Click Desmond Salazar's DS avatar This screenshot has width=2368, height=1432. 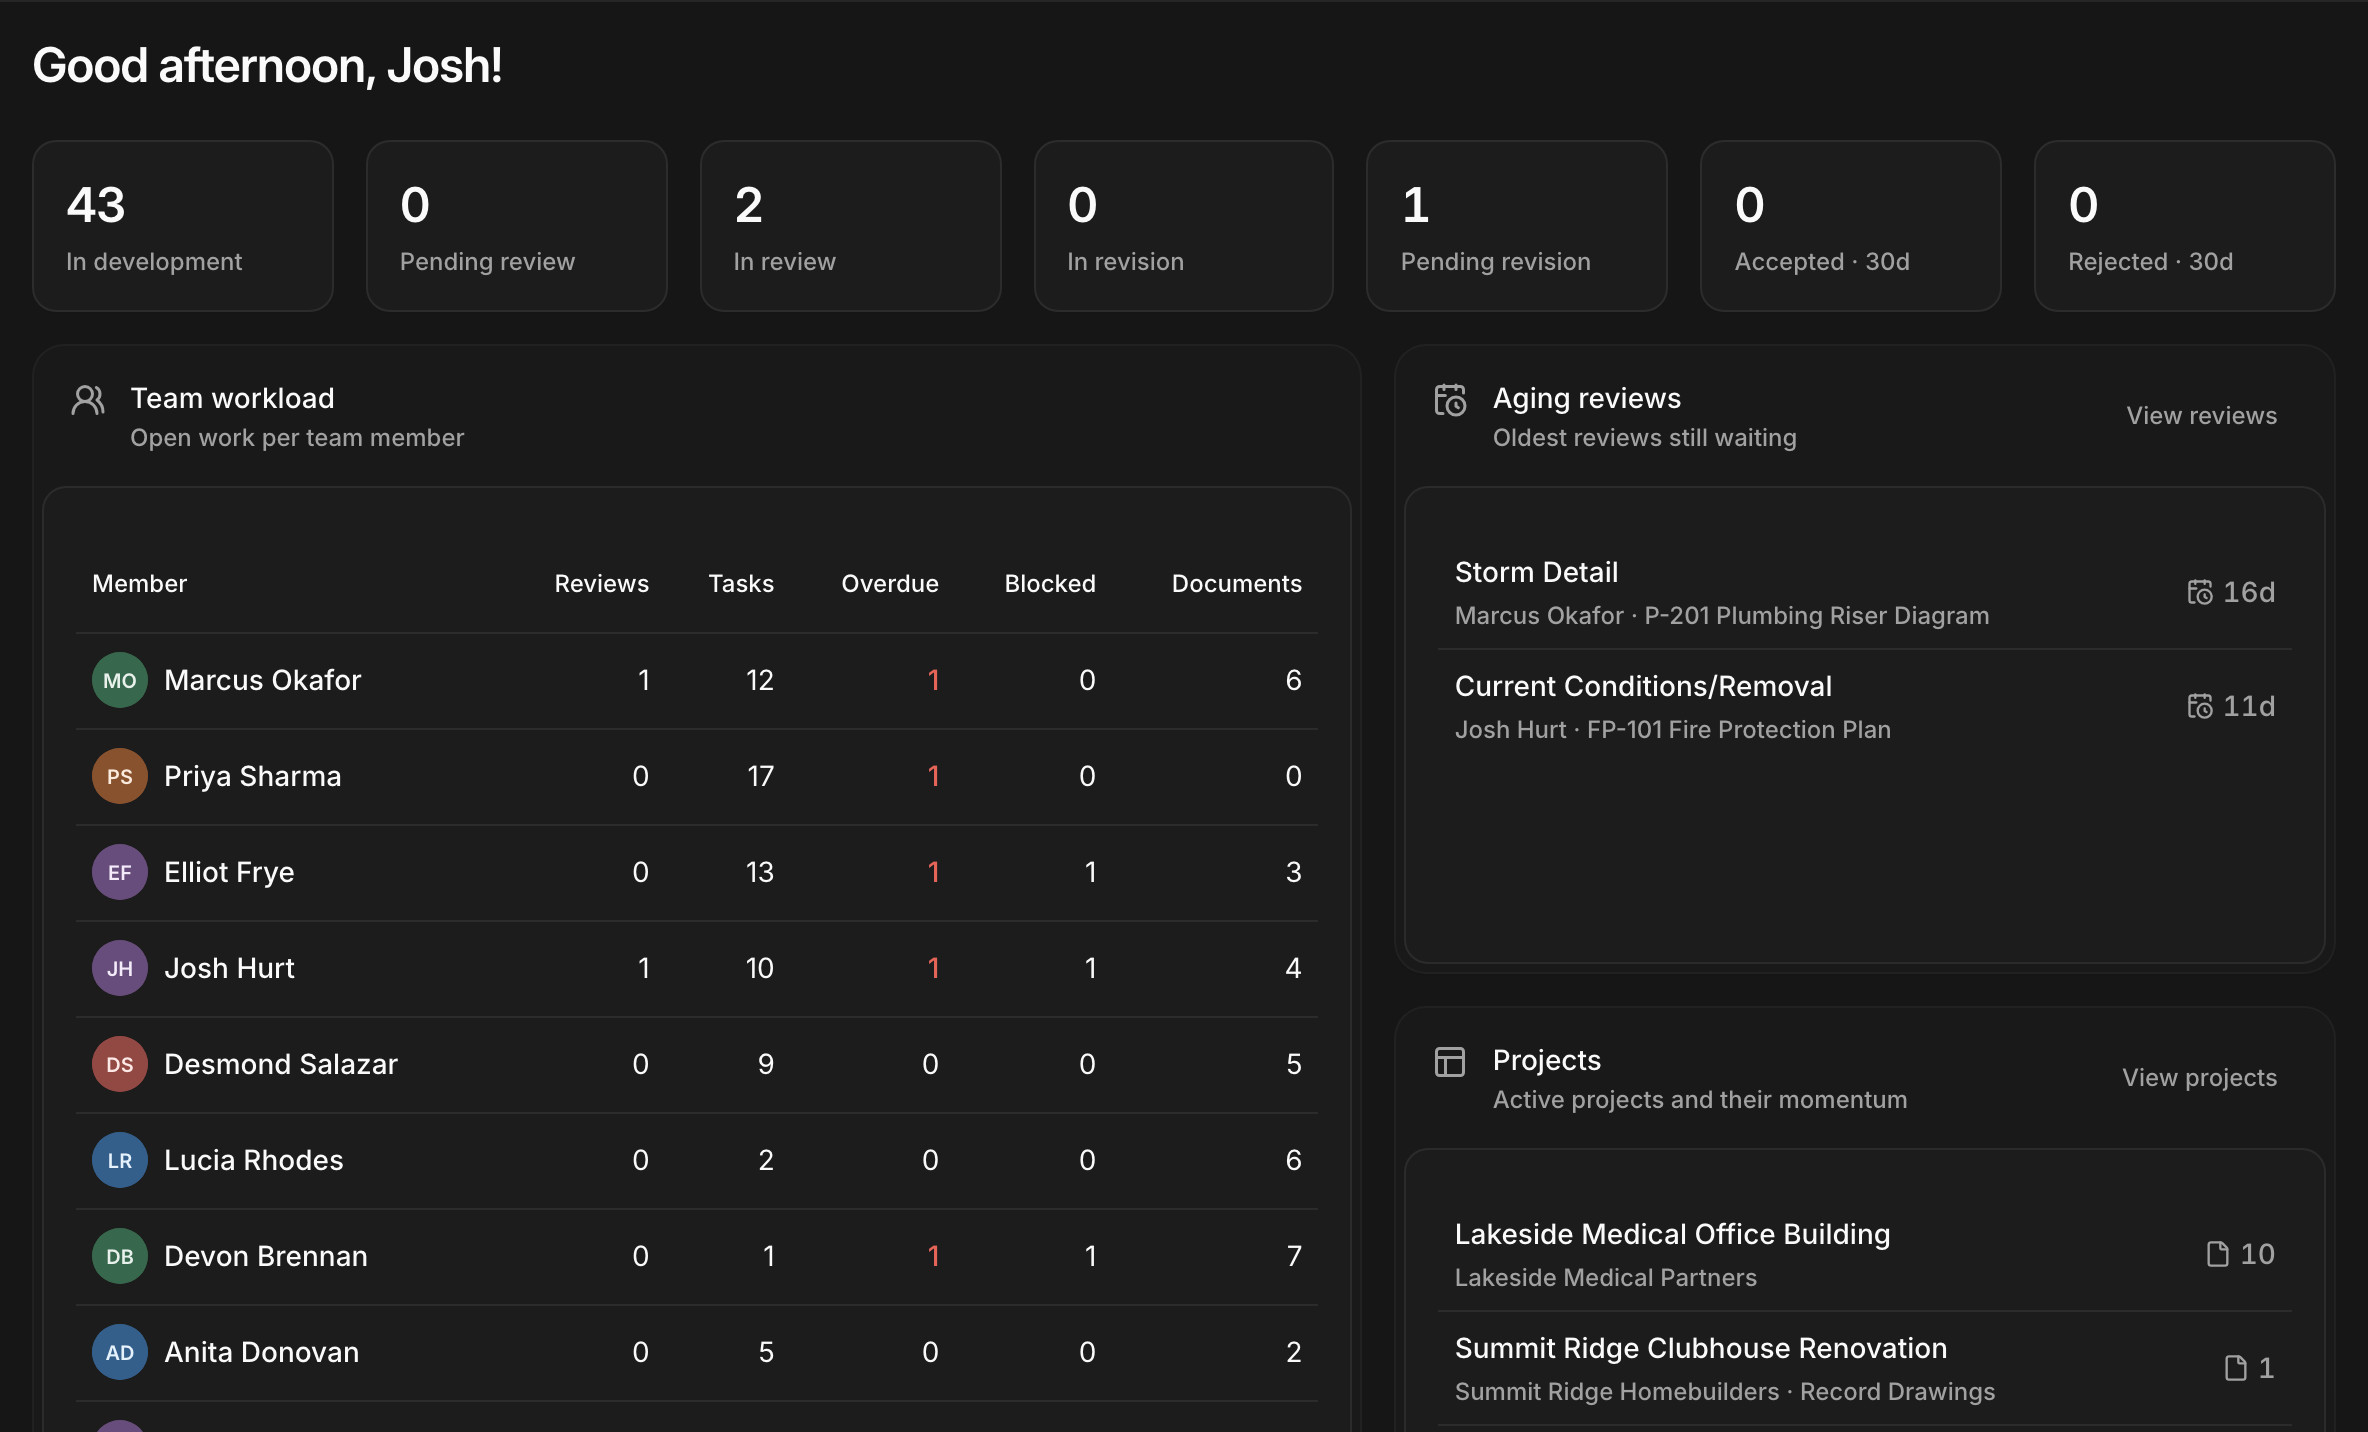pyautogui.click(x=120, y=1064)
